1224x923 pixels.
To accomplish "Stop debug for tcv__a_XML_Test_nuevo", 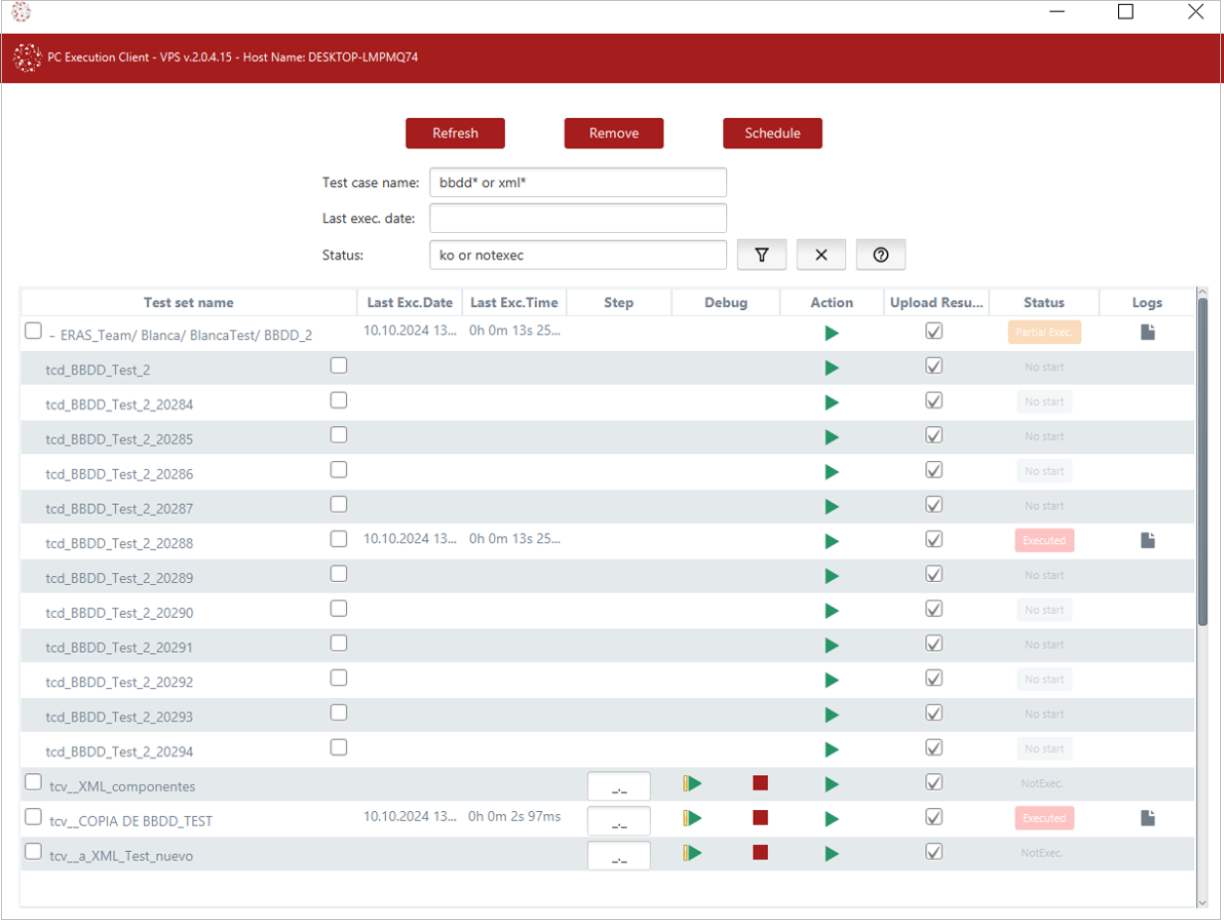I will (760, 853).
